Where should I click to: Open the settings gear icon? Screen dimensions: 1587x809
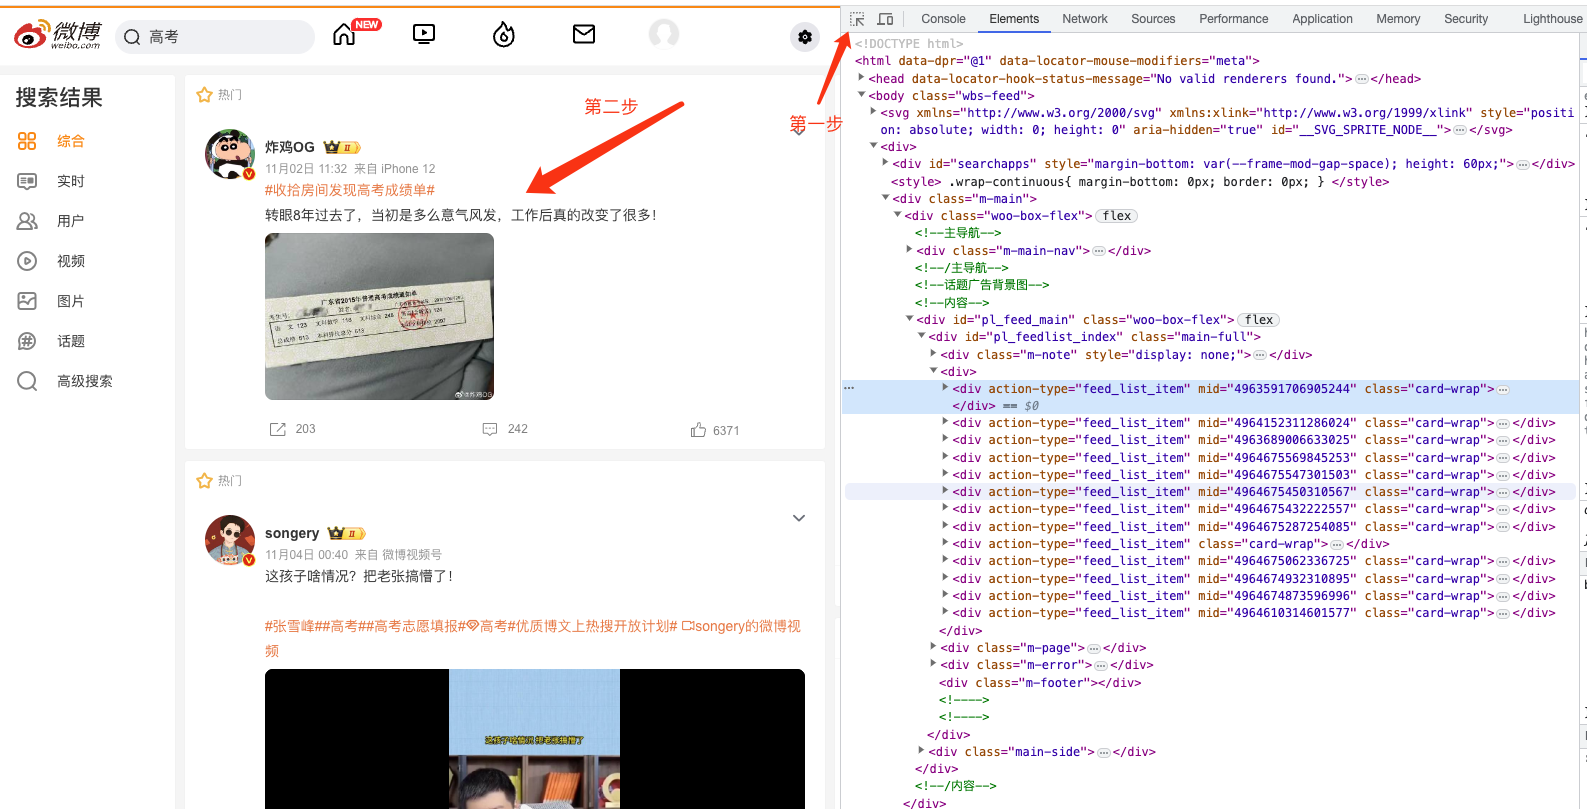click(x=805, y=37)
